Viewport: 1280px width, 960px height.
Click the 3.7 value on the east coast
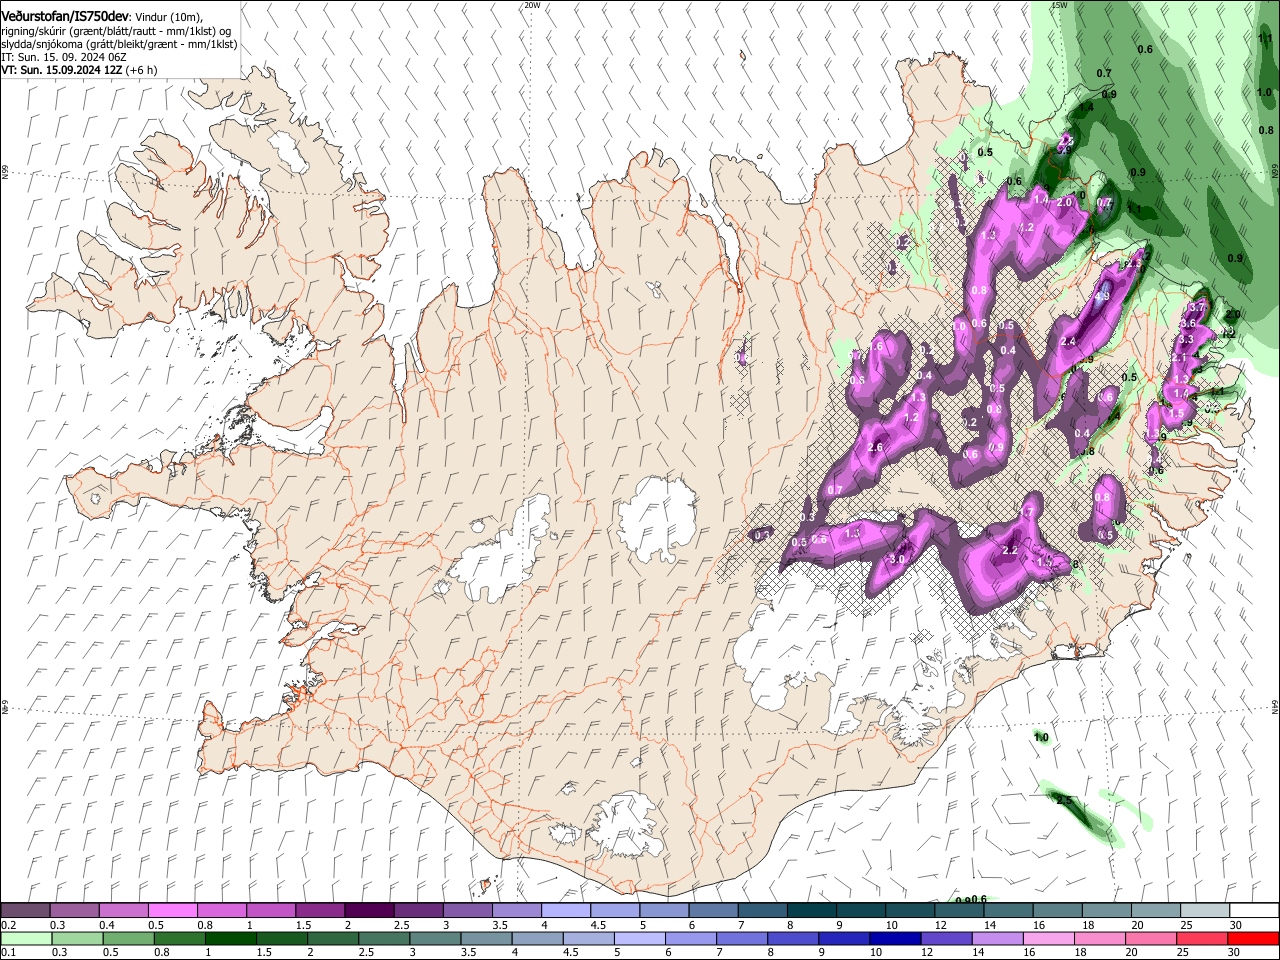coord(1199,306)
